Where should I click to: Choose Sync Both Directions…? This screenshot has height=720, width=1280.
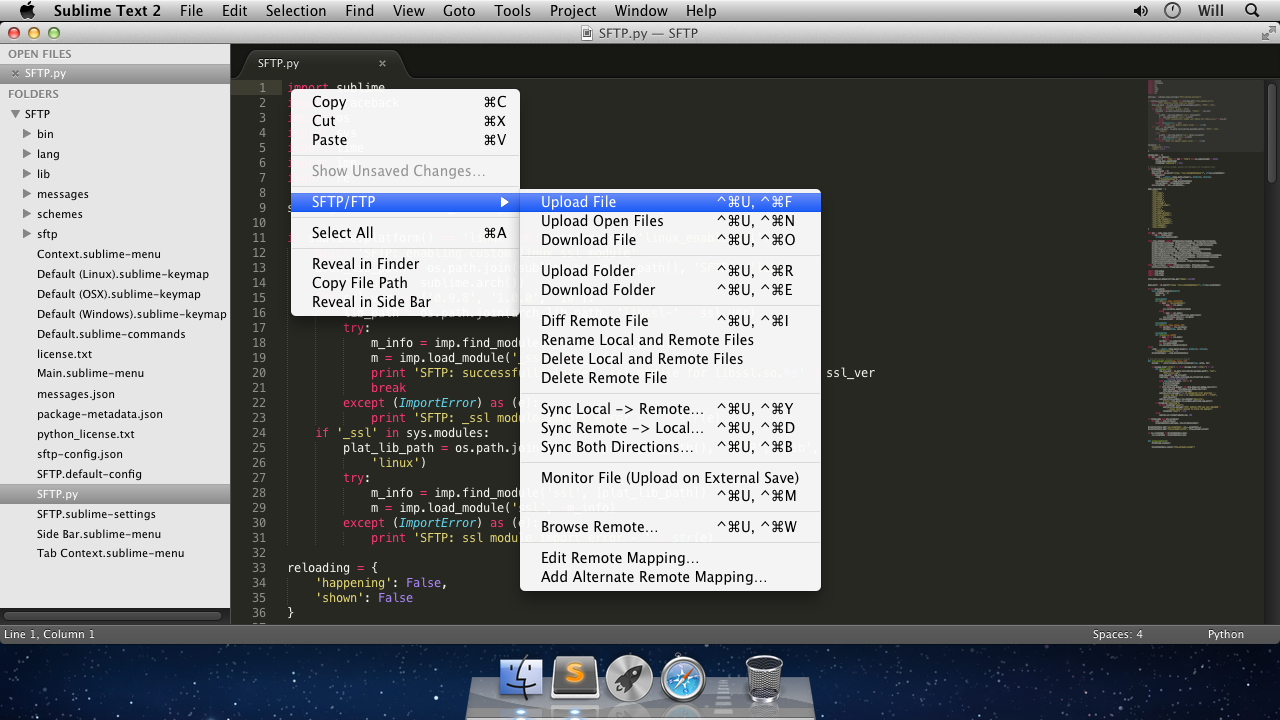click(x=670, y=447)
